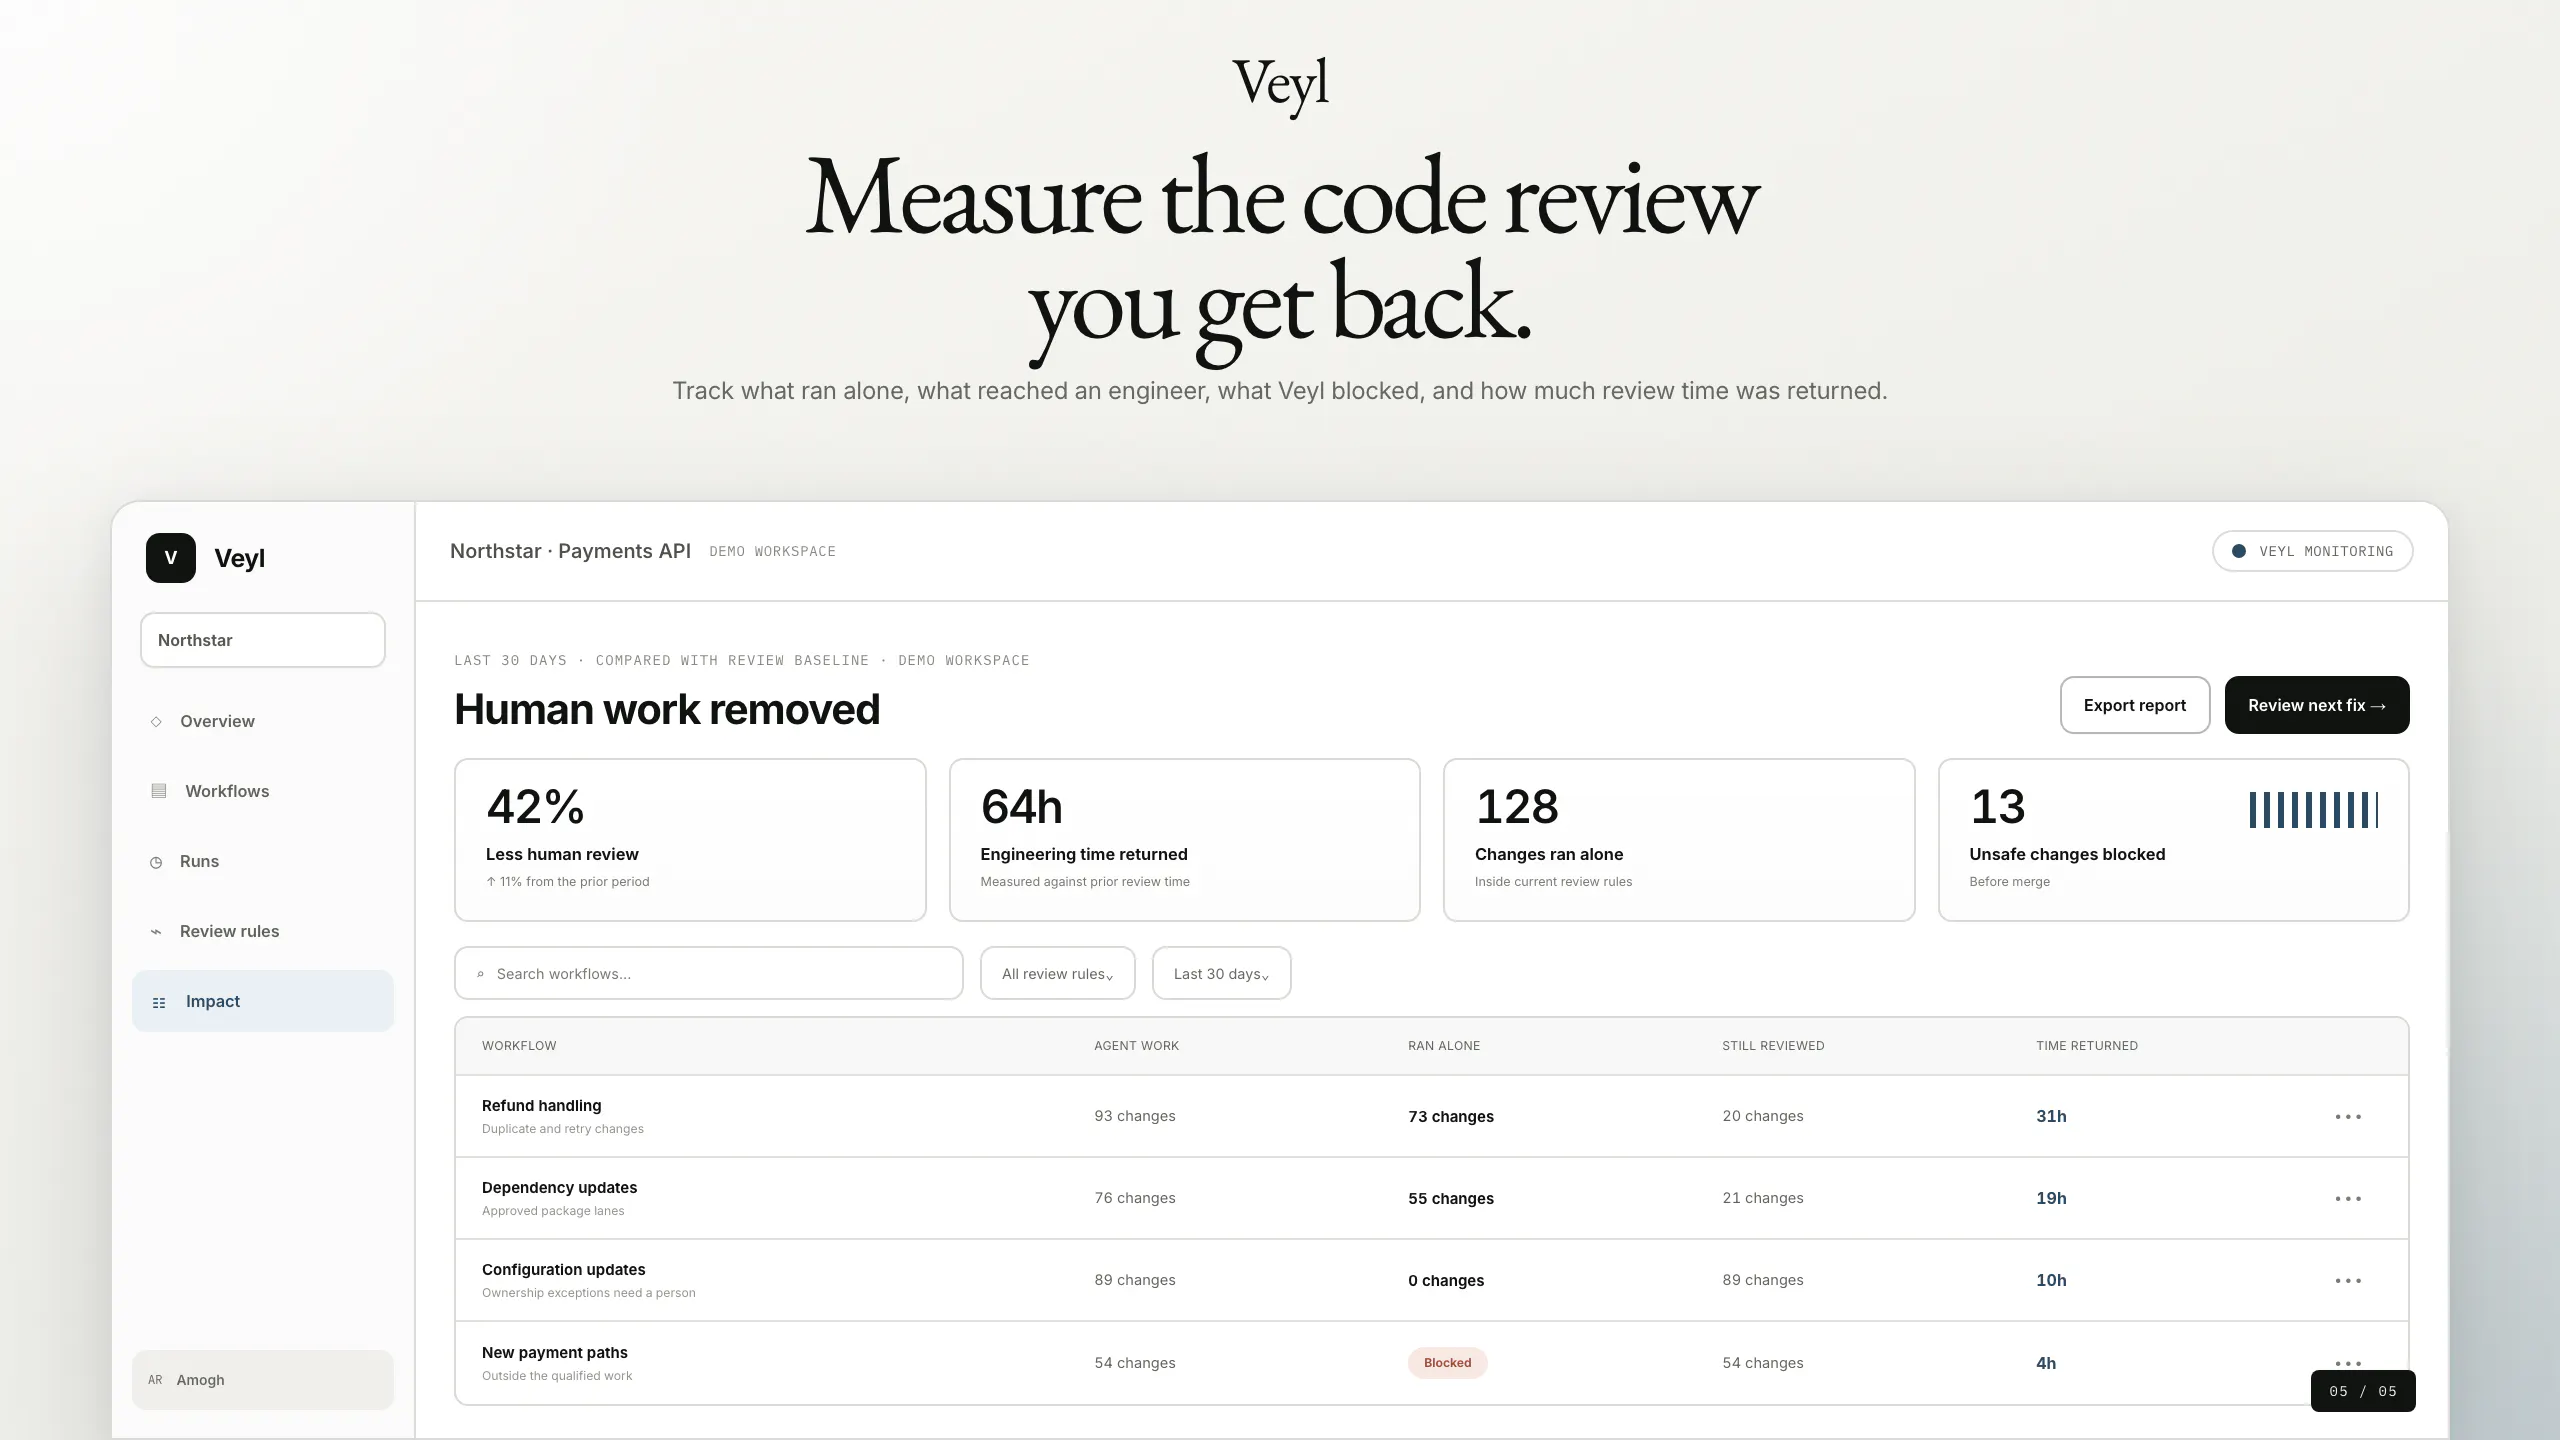Screen dimensions: 2560x1440
Task: Click the 55 changes ran alone value
Action: pos(1451,1199)
